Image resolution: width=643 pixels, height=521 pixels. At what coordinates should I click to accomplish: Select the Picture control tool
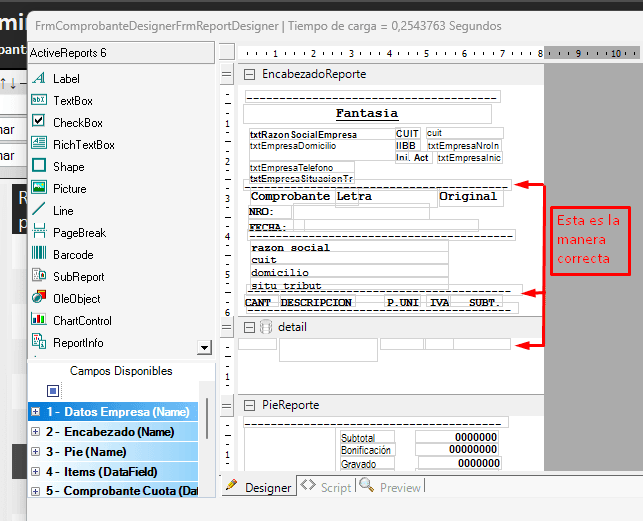(69, 188)
